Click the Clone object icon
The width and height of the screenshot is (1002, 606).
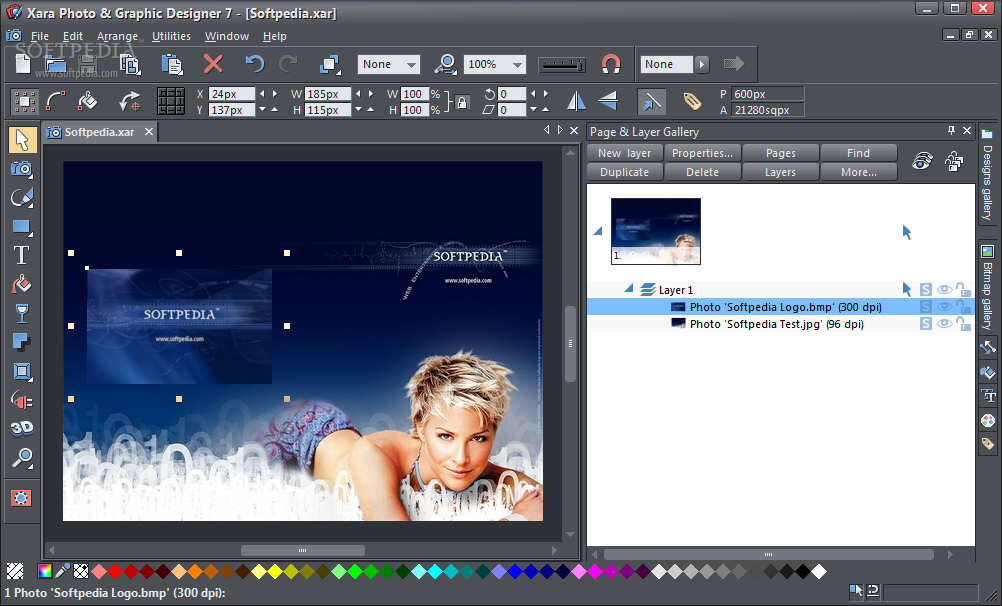330,64
